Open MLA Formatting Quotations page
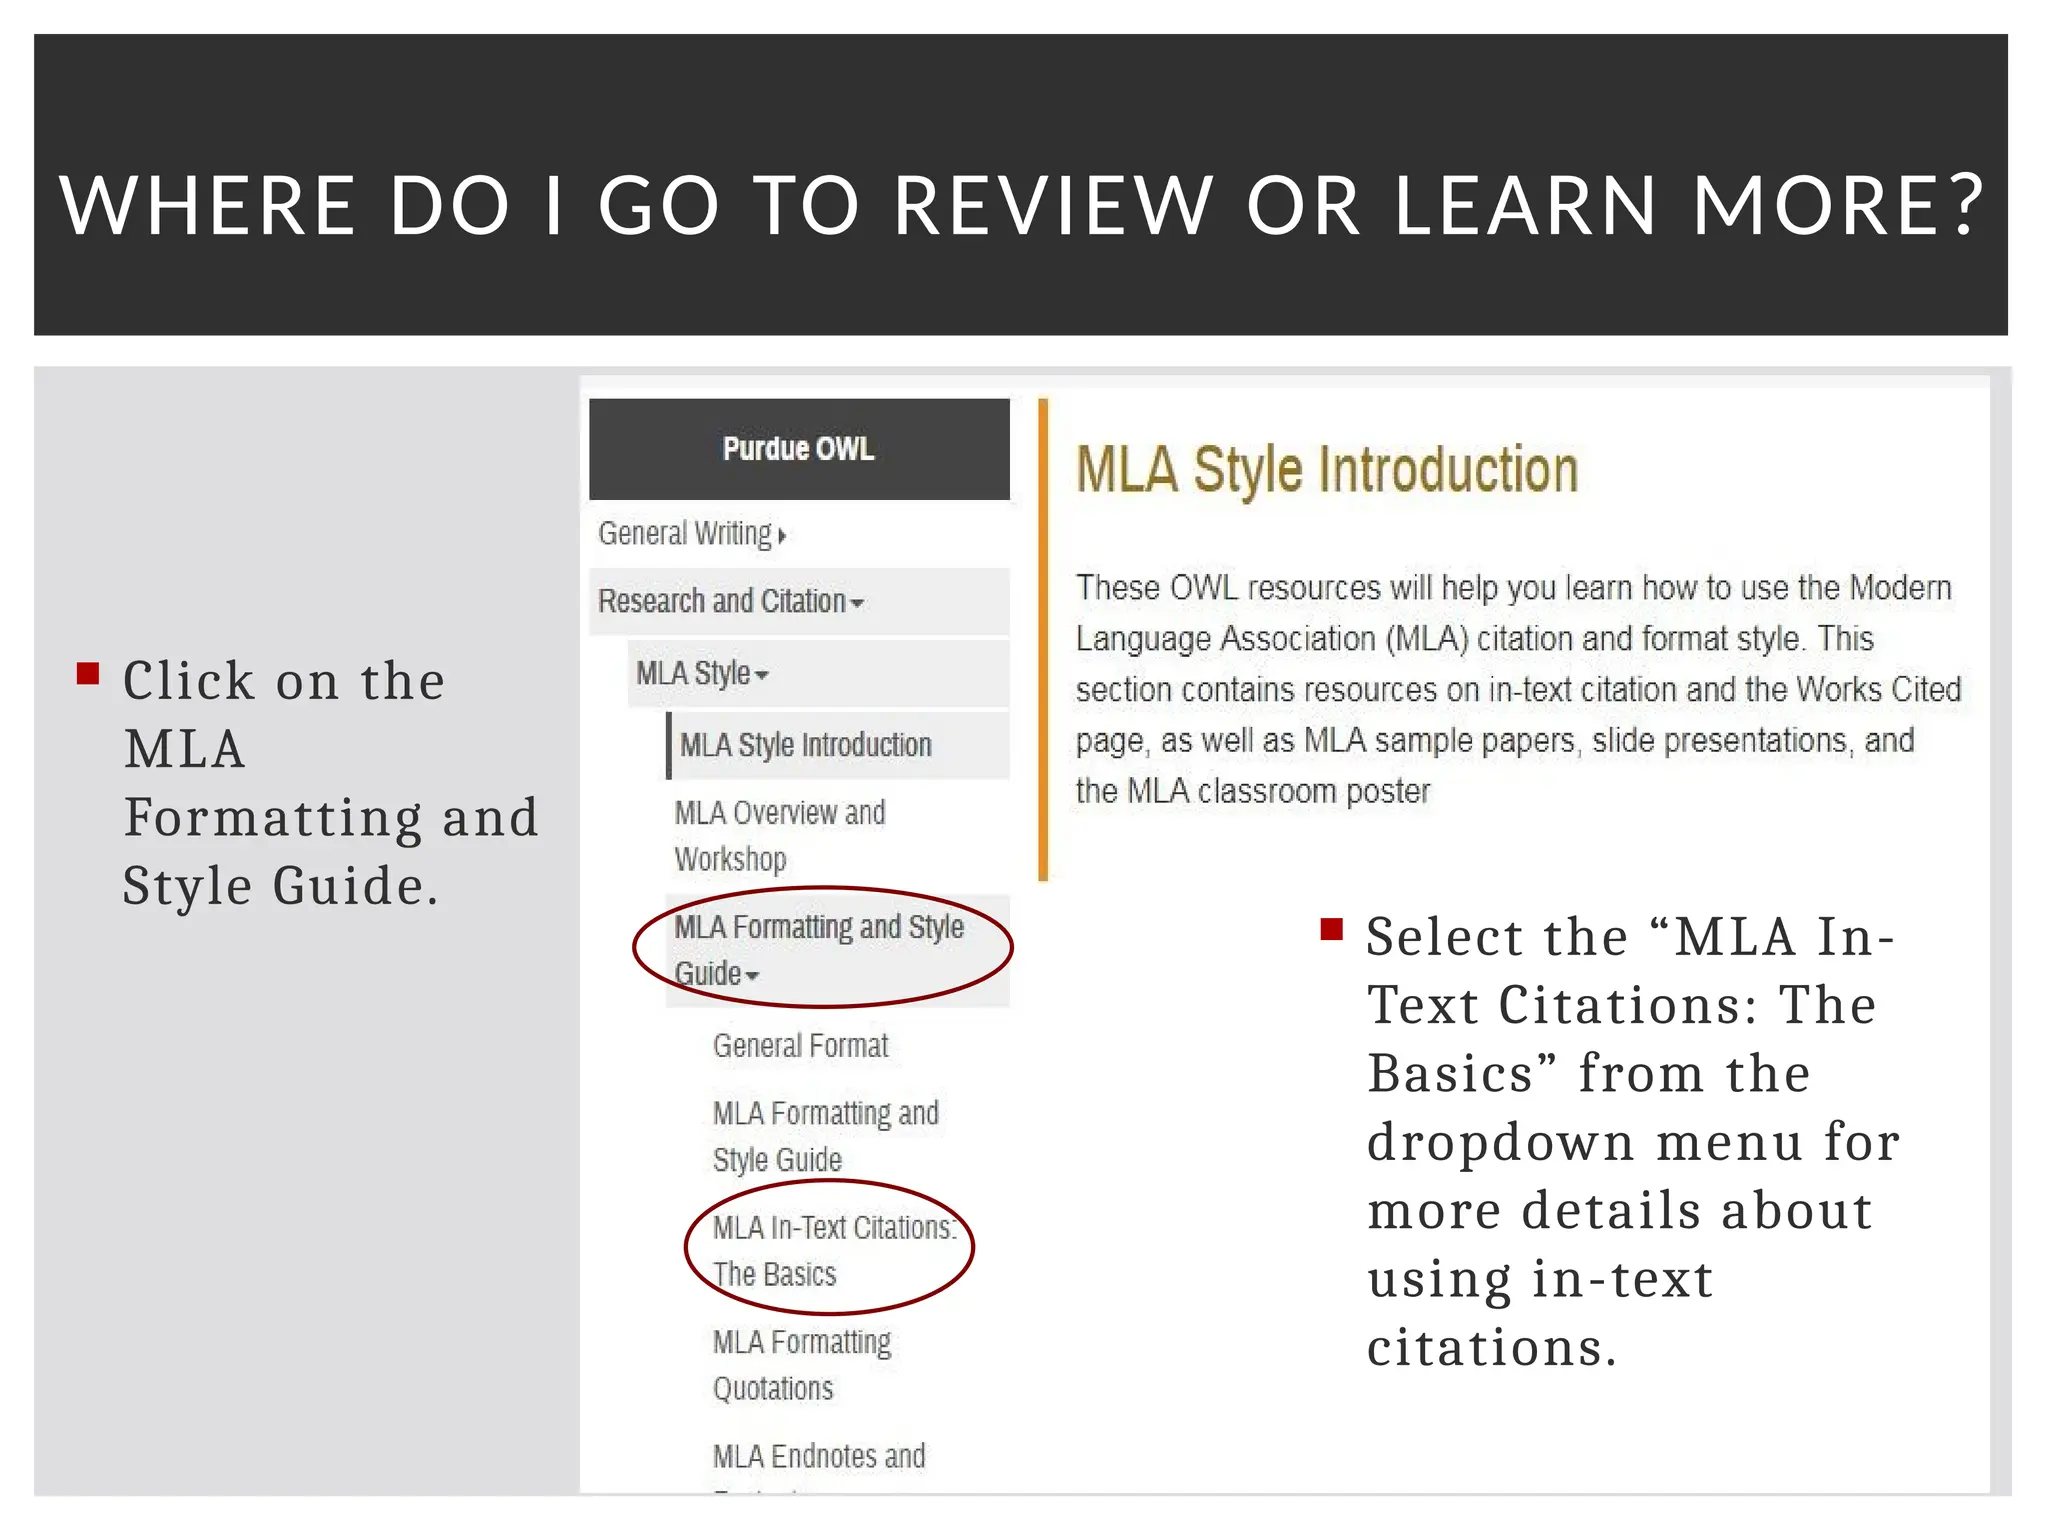Image resolution: width=2048 pixels, height=1536 pixels. click(801, 1365)
